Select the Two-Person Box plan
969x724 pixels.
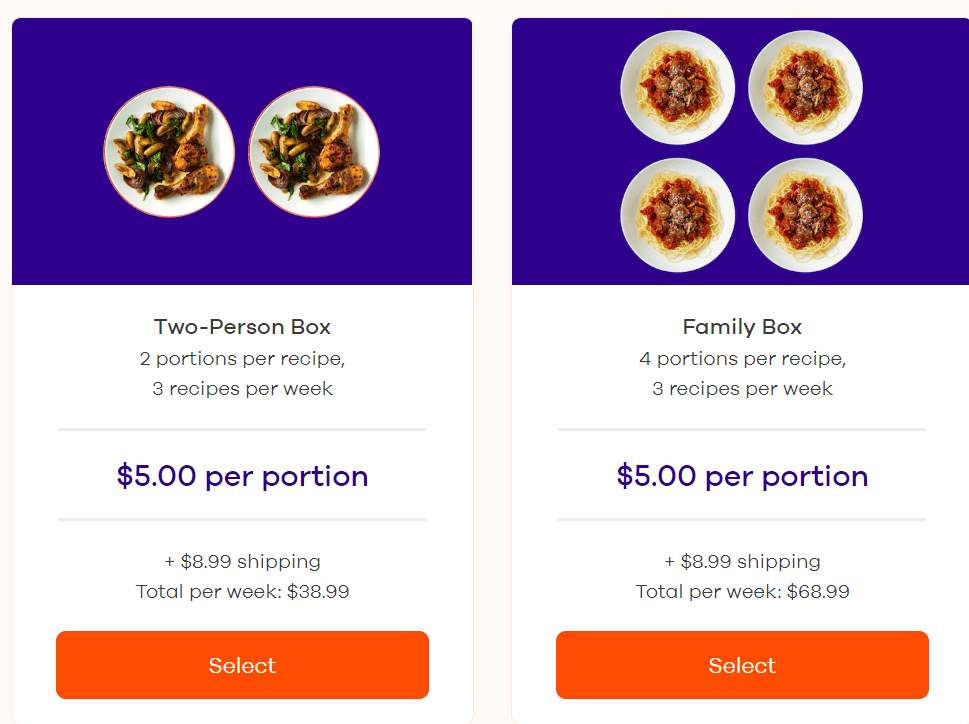[241, 664]
